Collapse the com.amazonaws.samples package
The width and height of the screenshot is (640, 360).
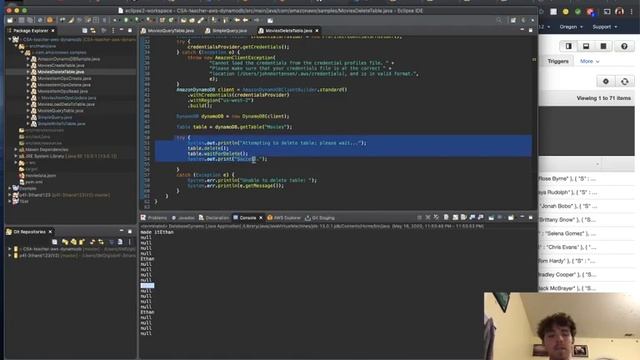[22, 53]
